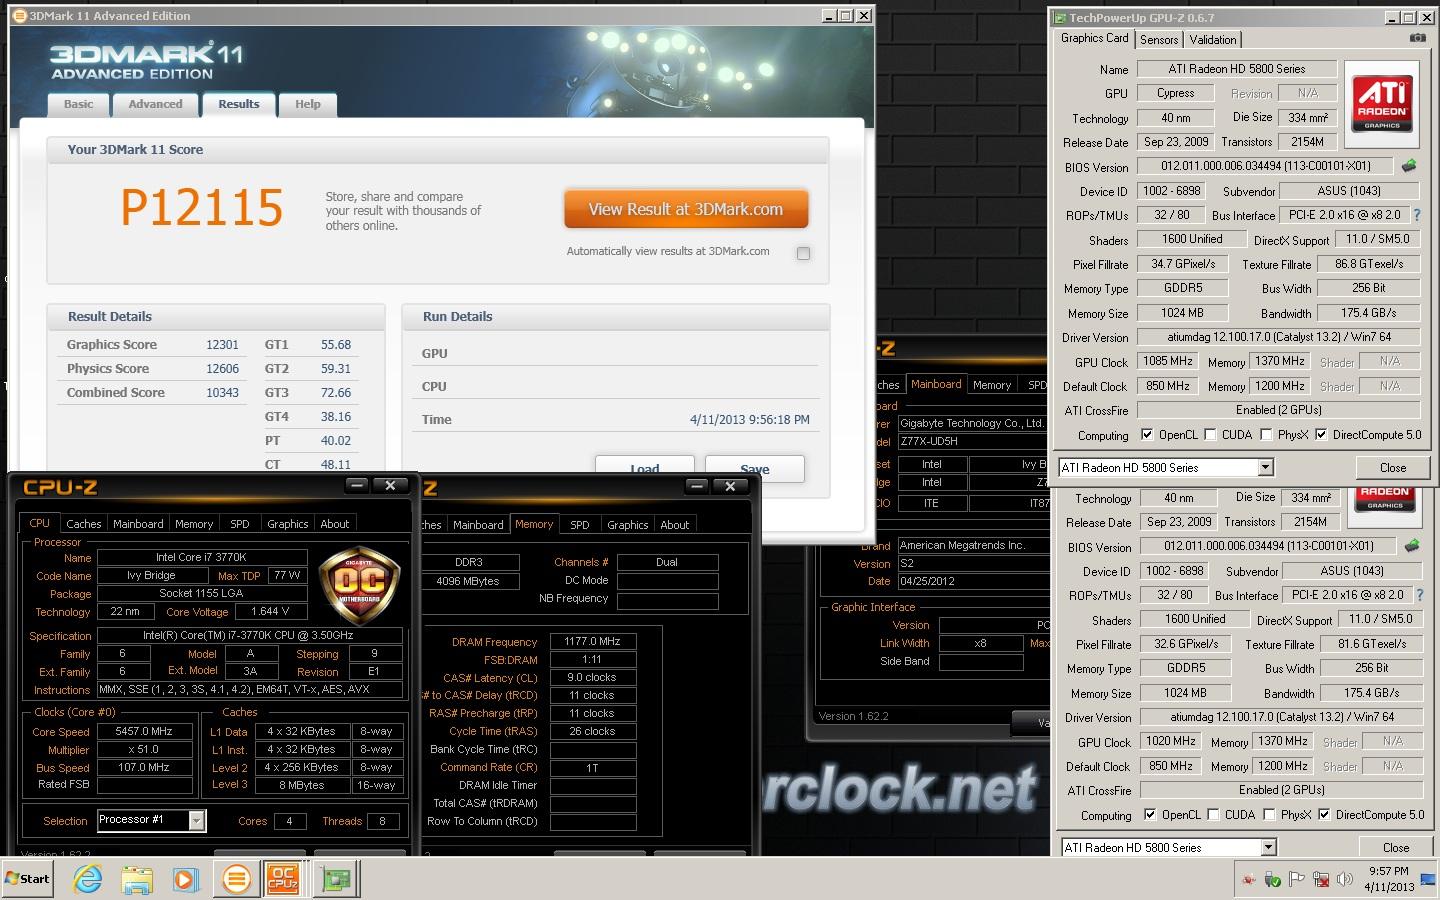
Task: Click View Result at 3DMark.com button
Action: (686, 209)
